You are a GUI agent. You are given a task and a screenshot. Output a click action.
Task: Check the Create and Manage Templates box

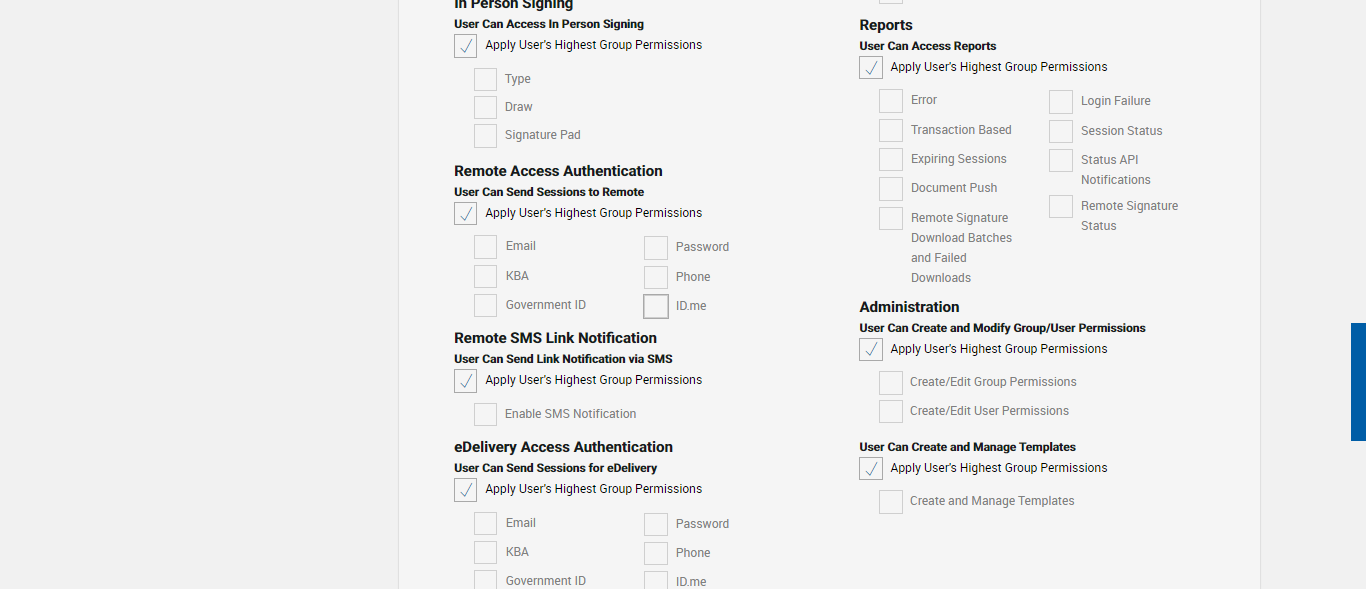(x=891, y=502)
